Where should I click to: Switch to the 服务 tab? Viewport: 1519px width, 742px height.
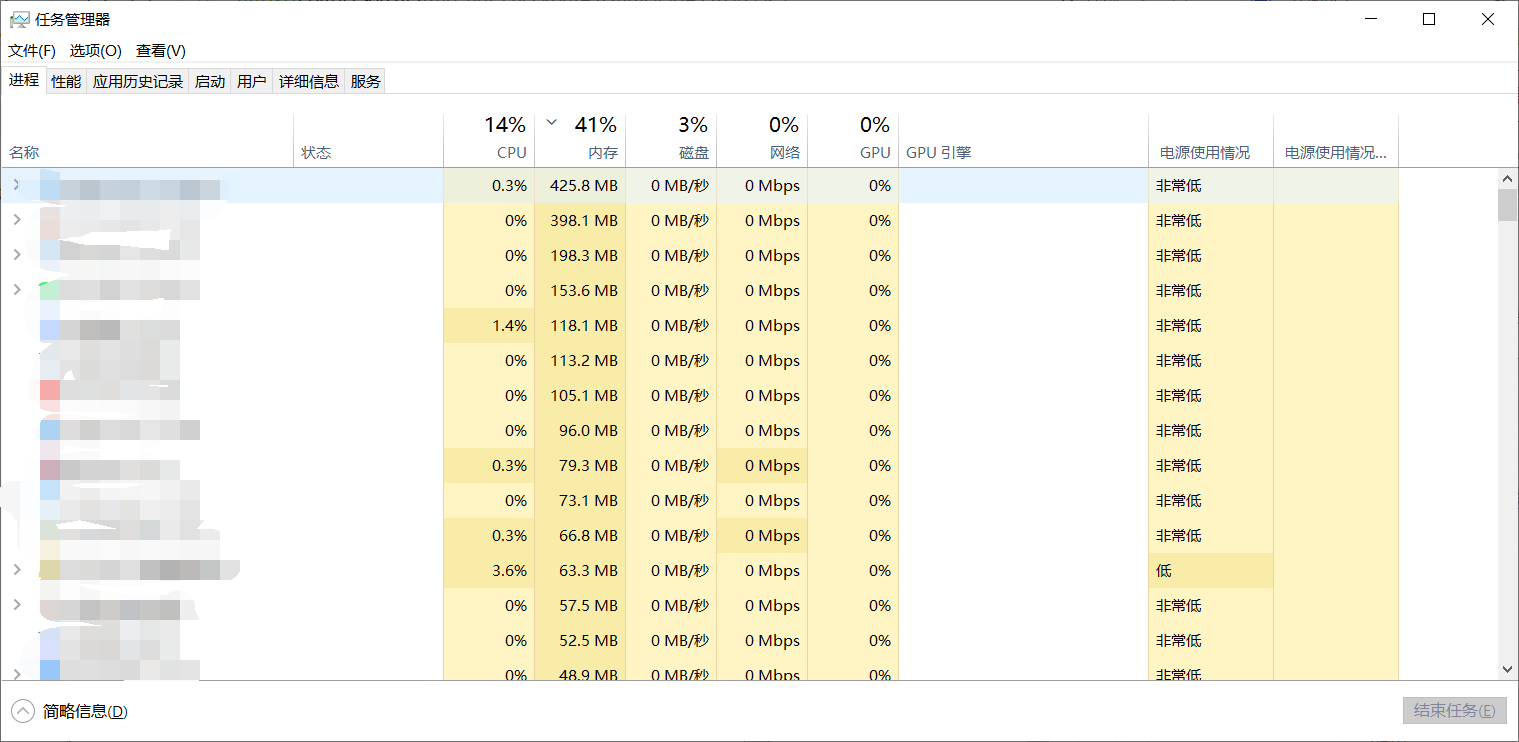366,82
